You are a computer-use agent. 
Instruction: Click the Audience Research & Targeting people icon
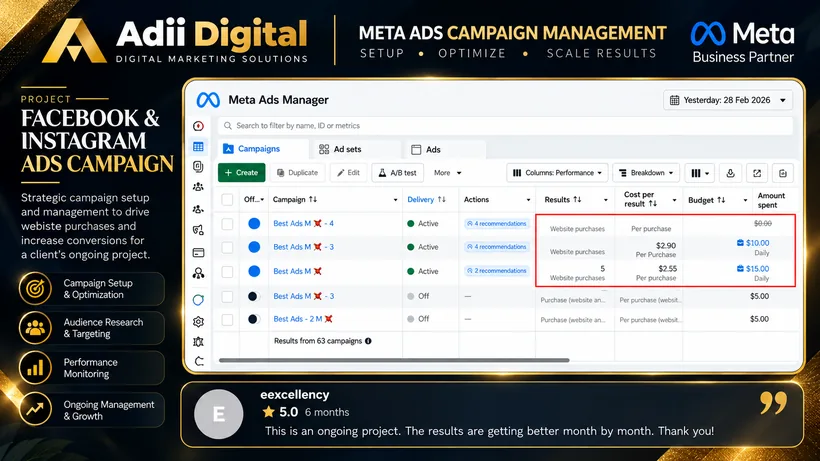tap(36, 328)
